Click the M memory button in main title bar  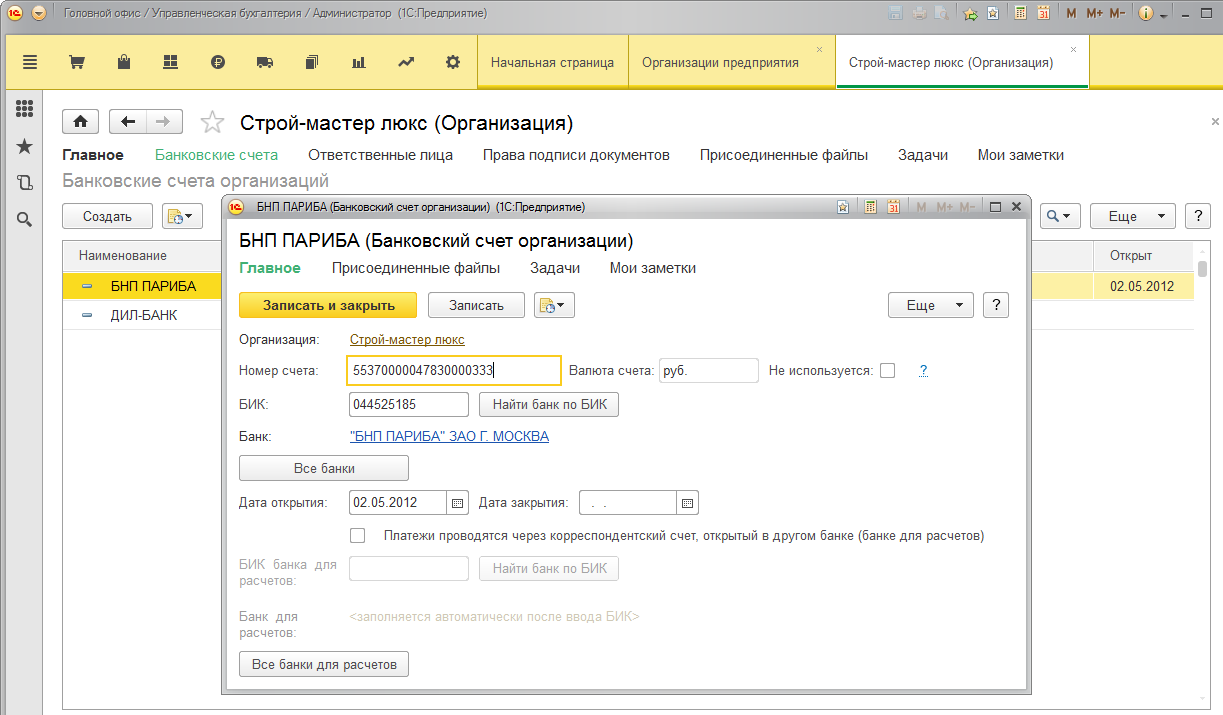(1071, 14)
